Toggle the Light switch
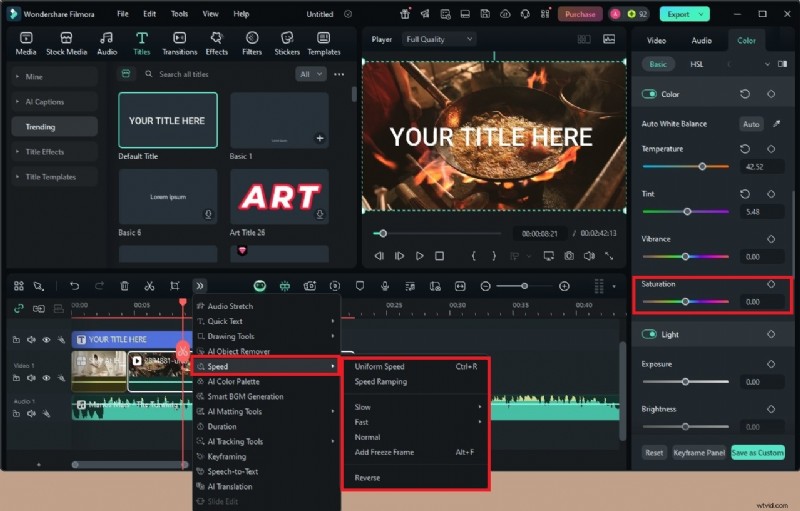The image size is (800, 511). point(649,334)
